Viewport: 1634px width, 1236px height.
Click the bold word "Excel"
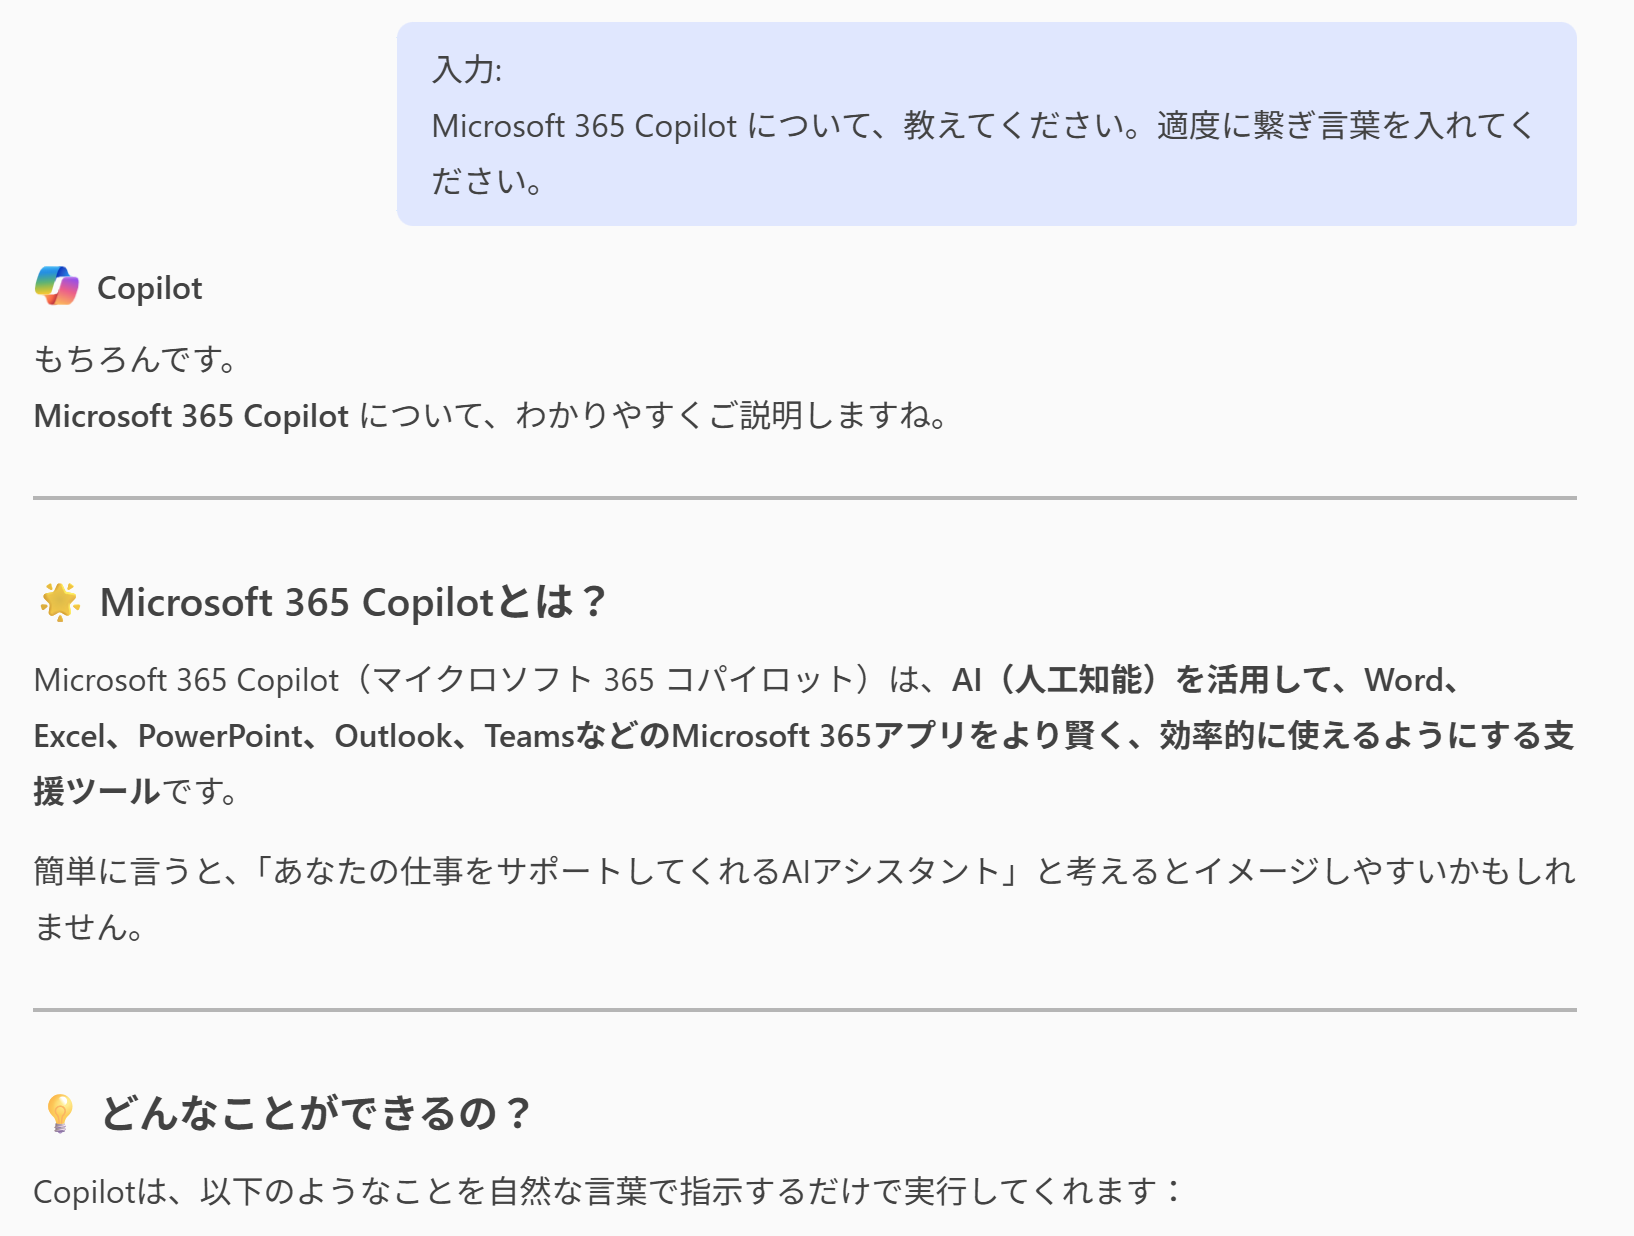tap(68, 736)
